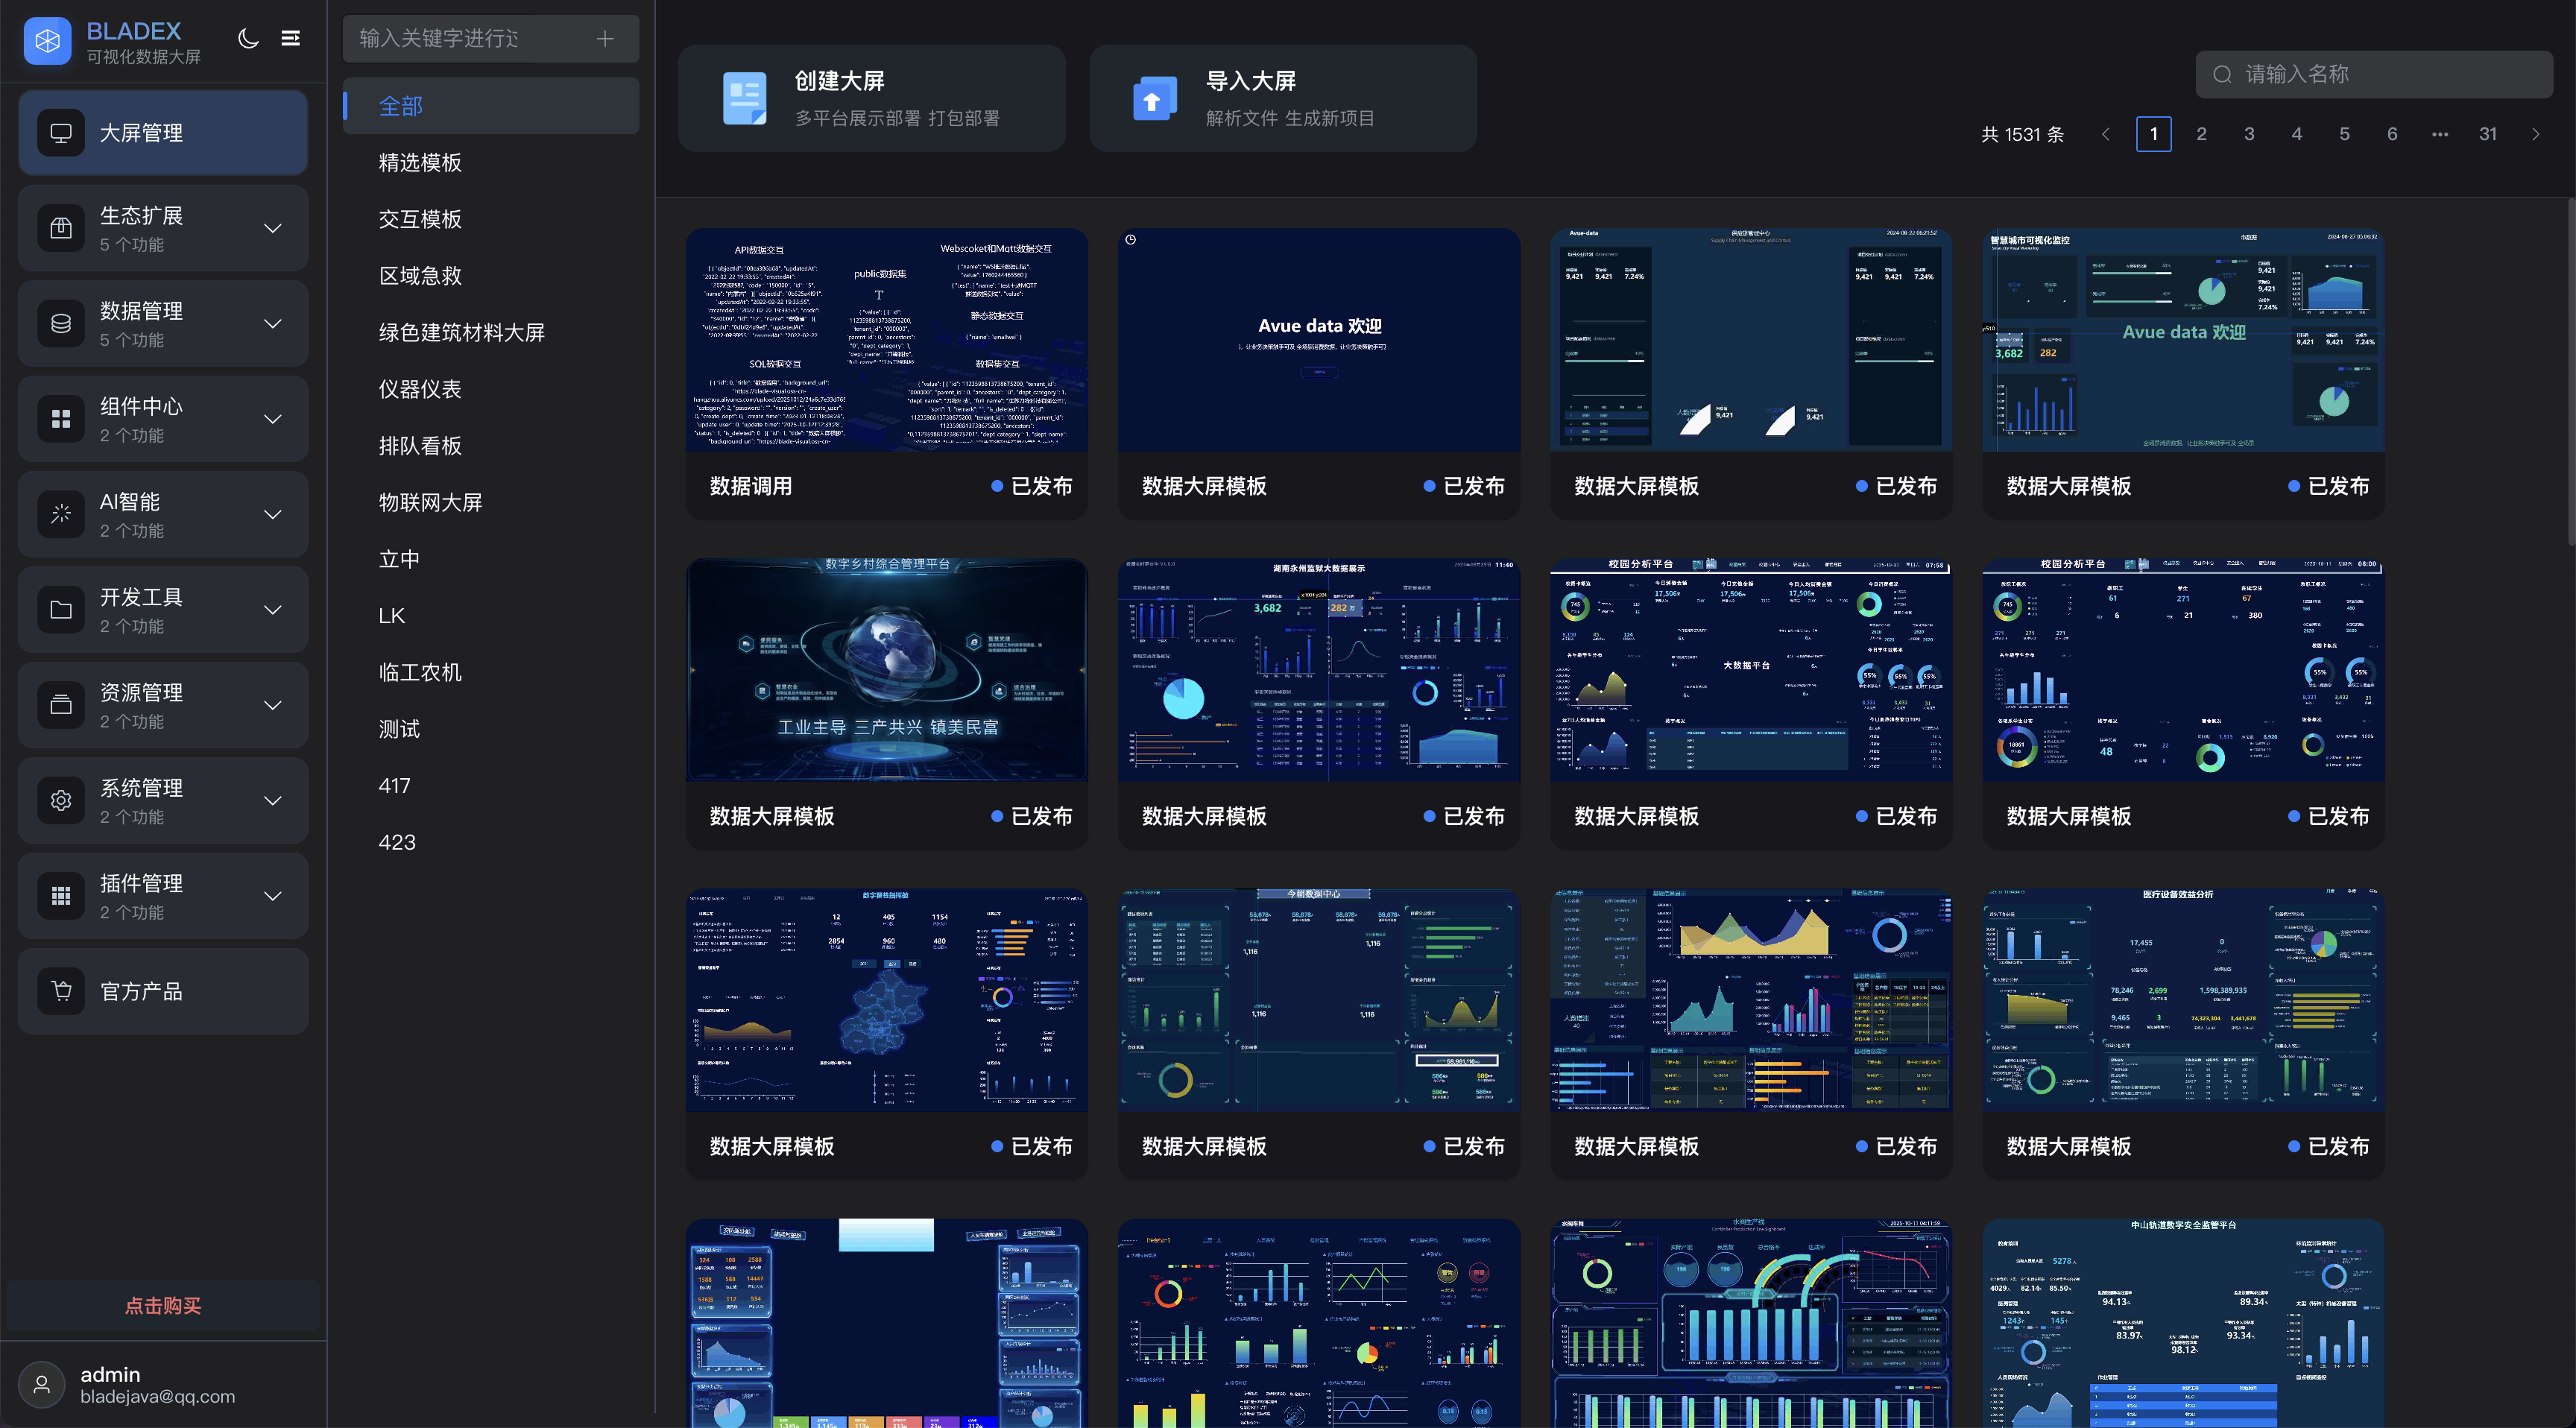Screen dimensions: 2576x1428
Task: Select the 全部 category
Action: pos(491,106)
